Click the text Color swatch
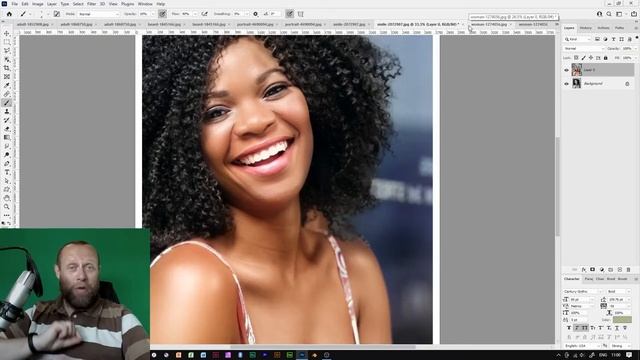This screenshot has width=640, height=360. [622, 320]
